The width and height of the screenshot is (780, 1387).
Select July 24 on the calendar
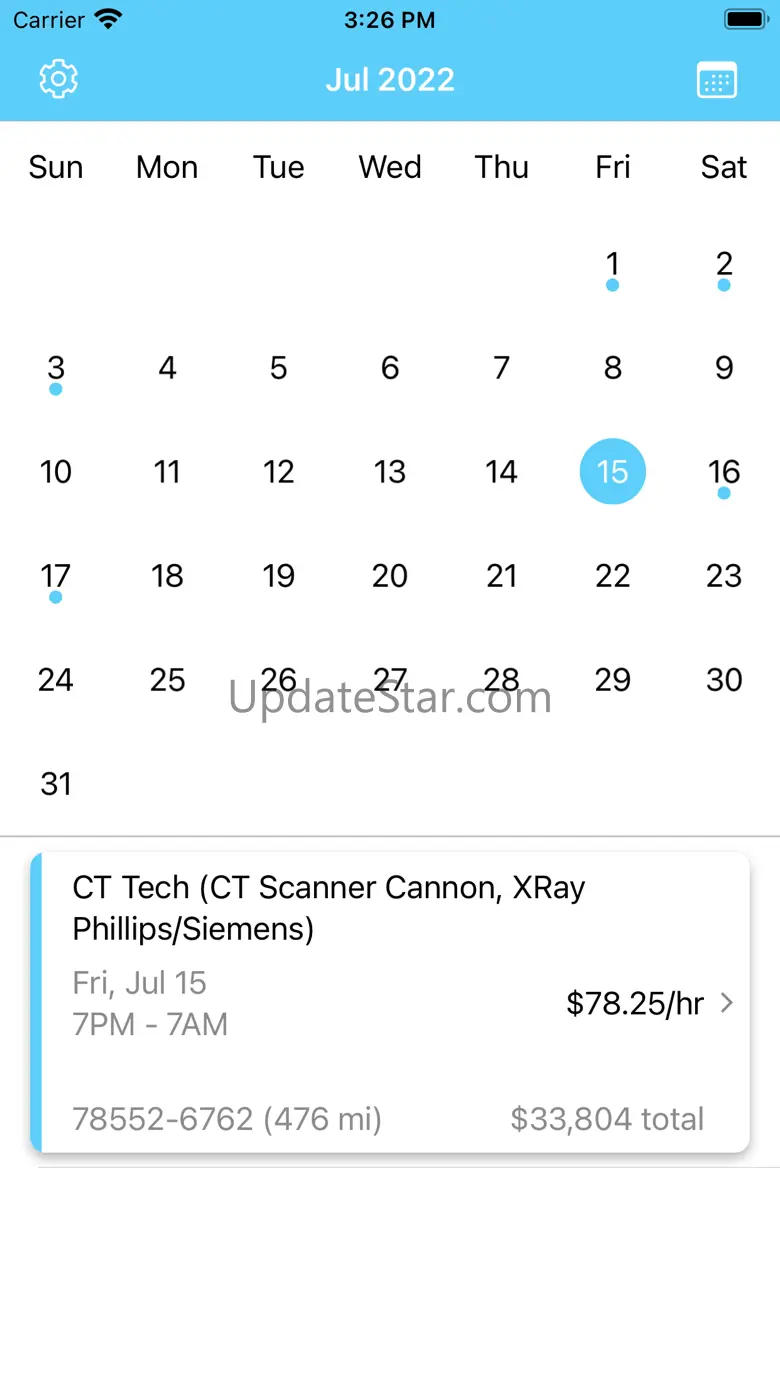pos(56,680)
